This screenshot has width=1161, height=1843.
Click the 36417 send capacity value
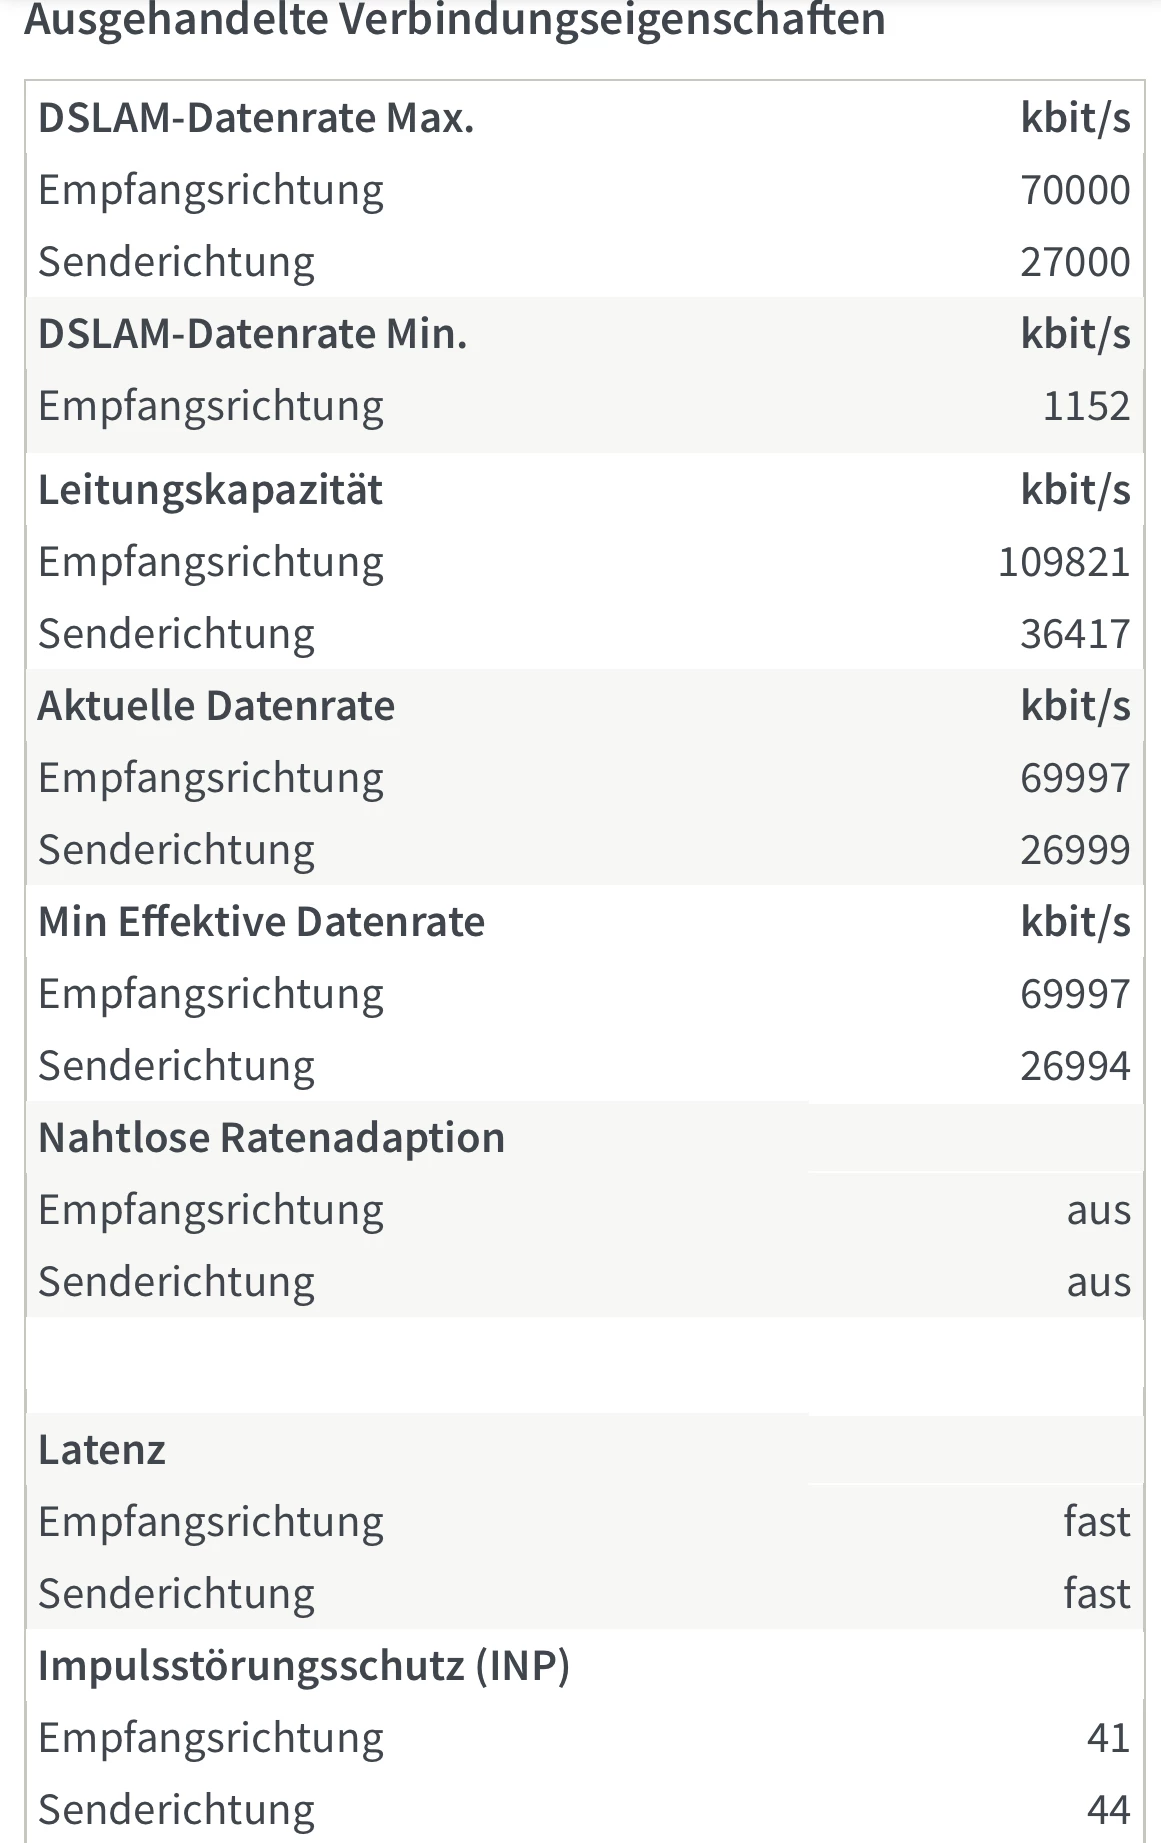(1075, 634)
